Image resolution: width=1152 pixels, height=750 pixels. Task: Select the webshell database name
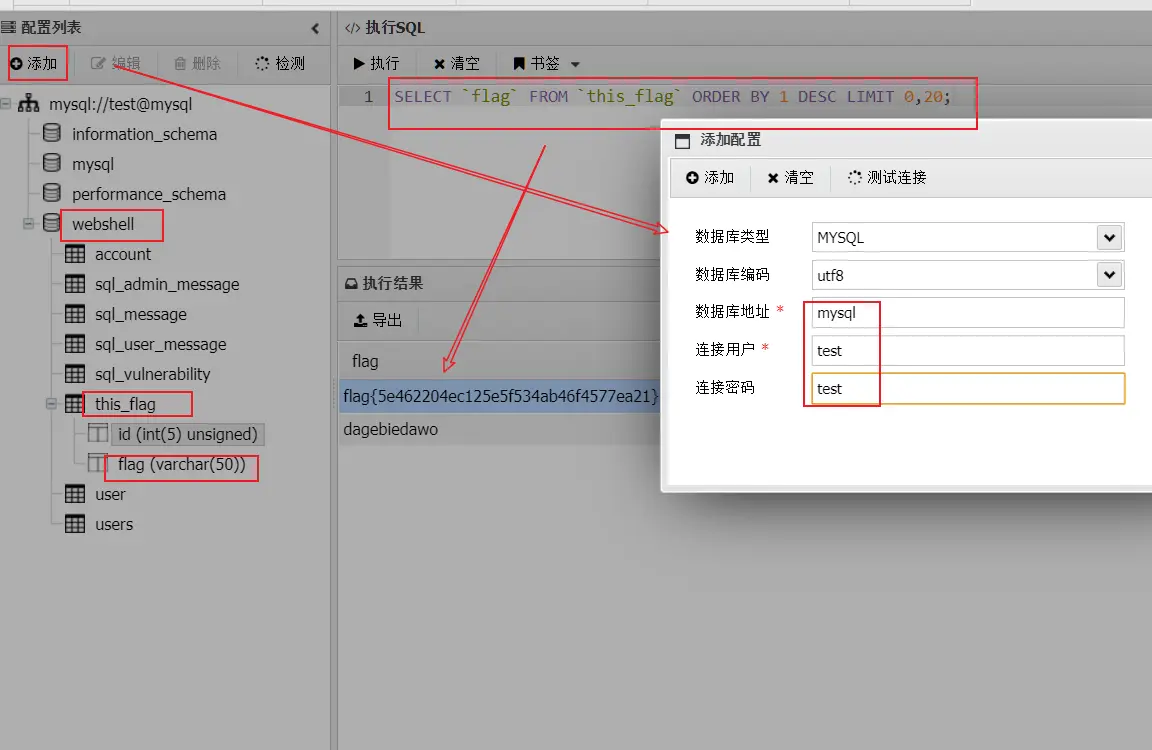(x=103, y=224)
